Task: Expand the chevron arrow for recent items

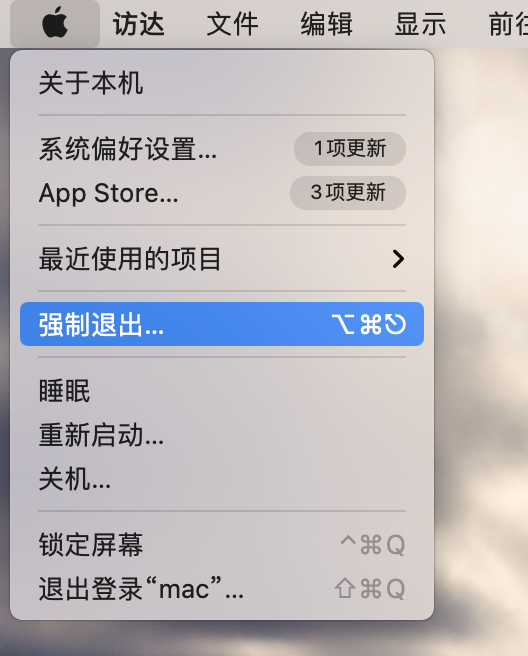Action: point(398,259)
